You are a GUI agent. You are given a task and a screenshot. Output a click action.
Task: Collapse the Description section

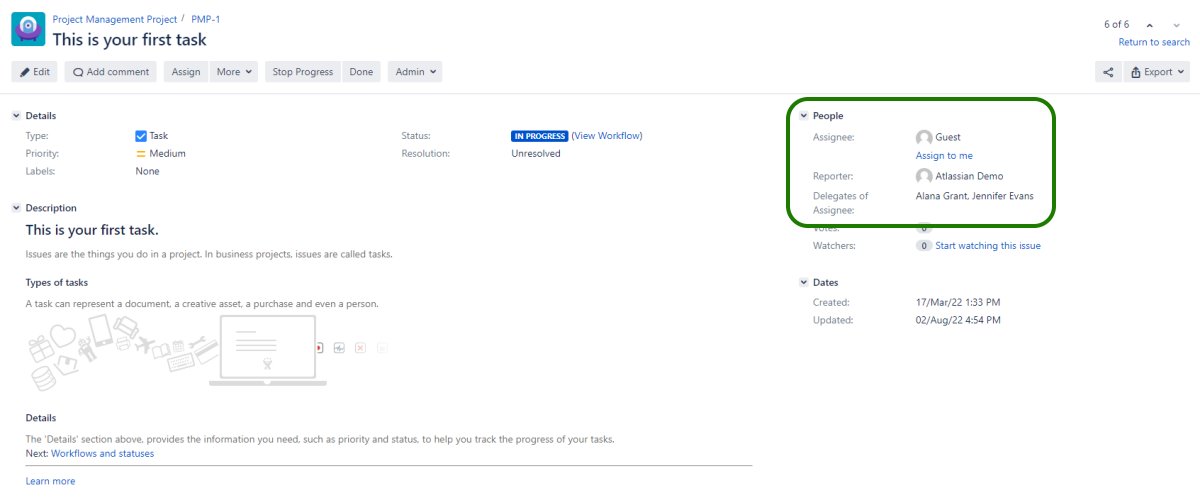[16, 208]
